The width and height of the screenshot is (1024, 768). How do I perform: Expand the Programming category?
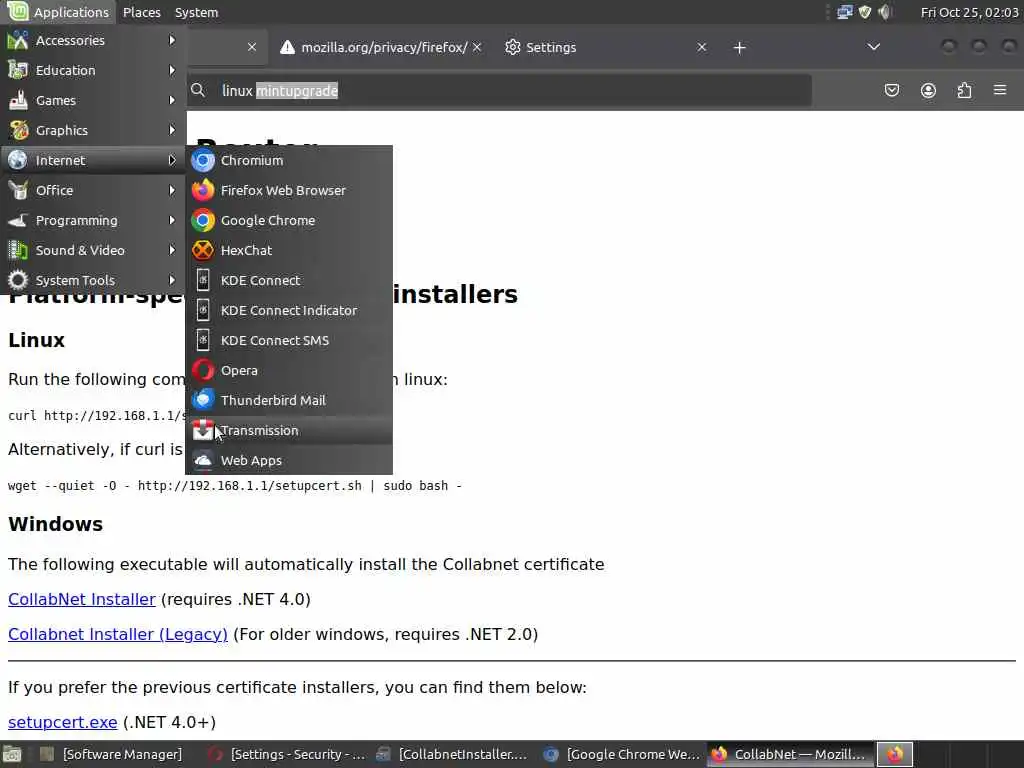pos(93,220)
